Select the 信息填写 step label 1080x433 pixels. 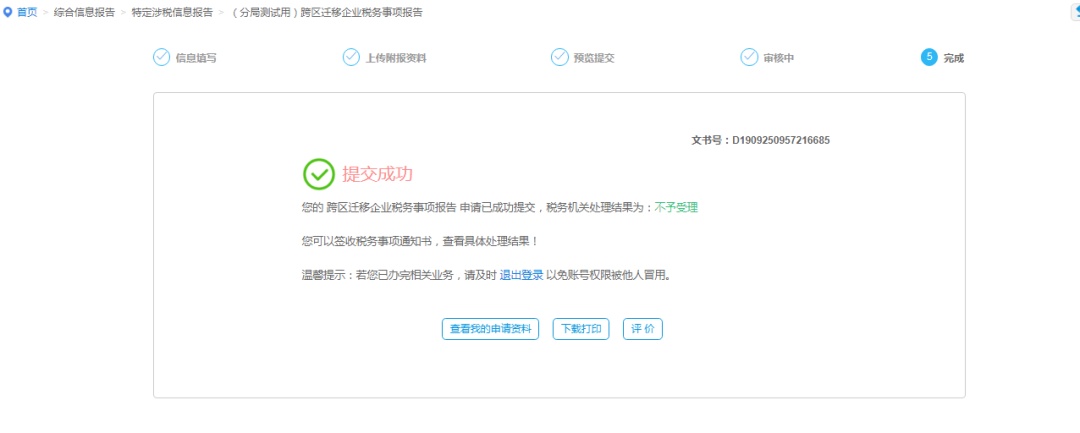[x=196, y=59]
